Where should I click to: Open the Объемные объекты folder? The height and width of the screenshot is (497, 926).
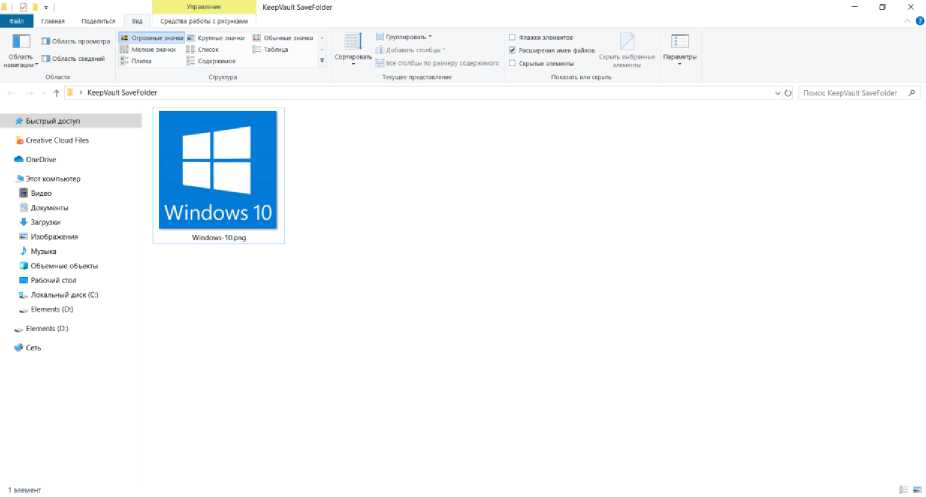pos(58,266)
